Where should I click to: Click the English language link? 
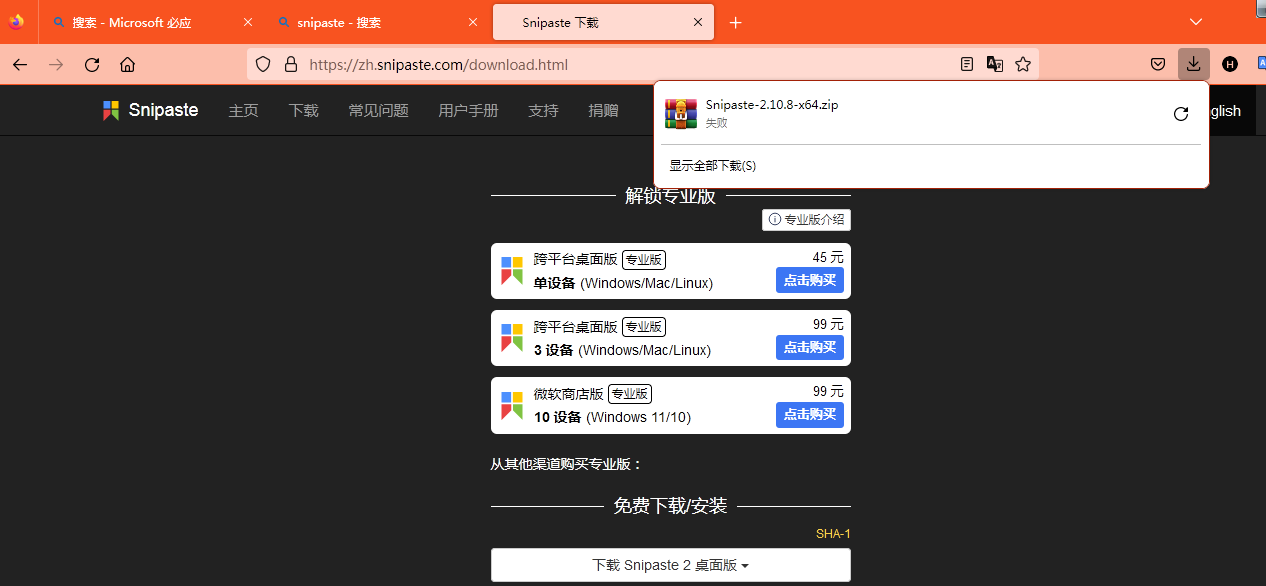pos(1225,111)
